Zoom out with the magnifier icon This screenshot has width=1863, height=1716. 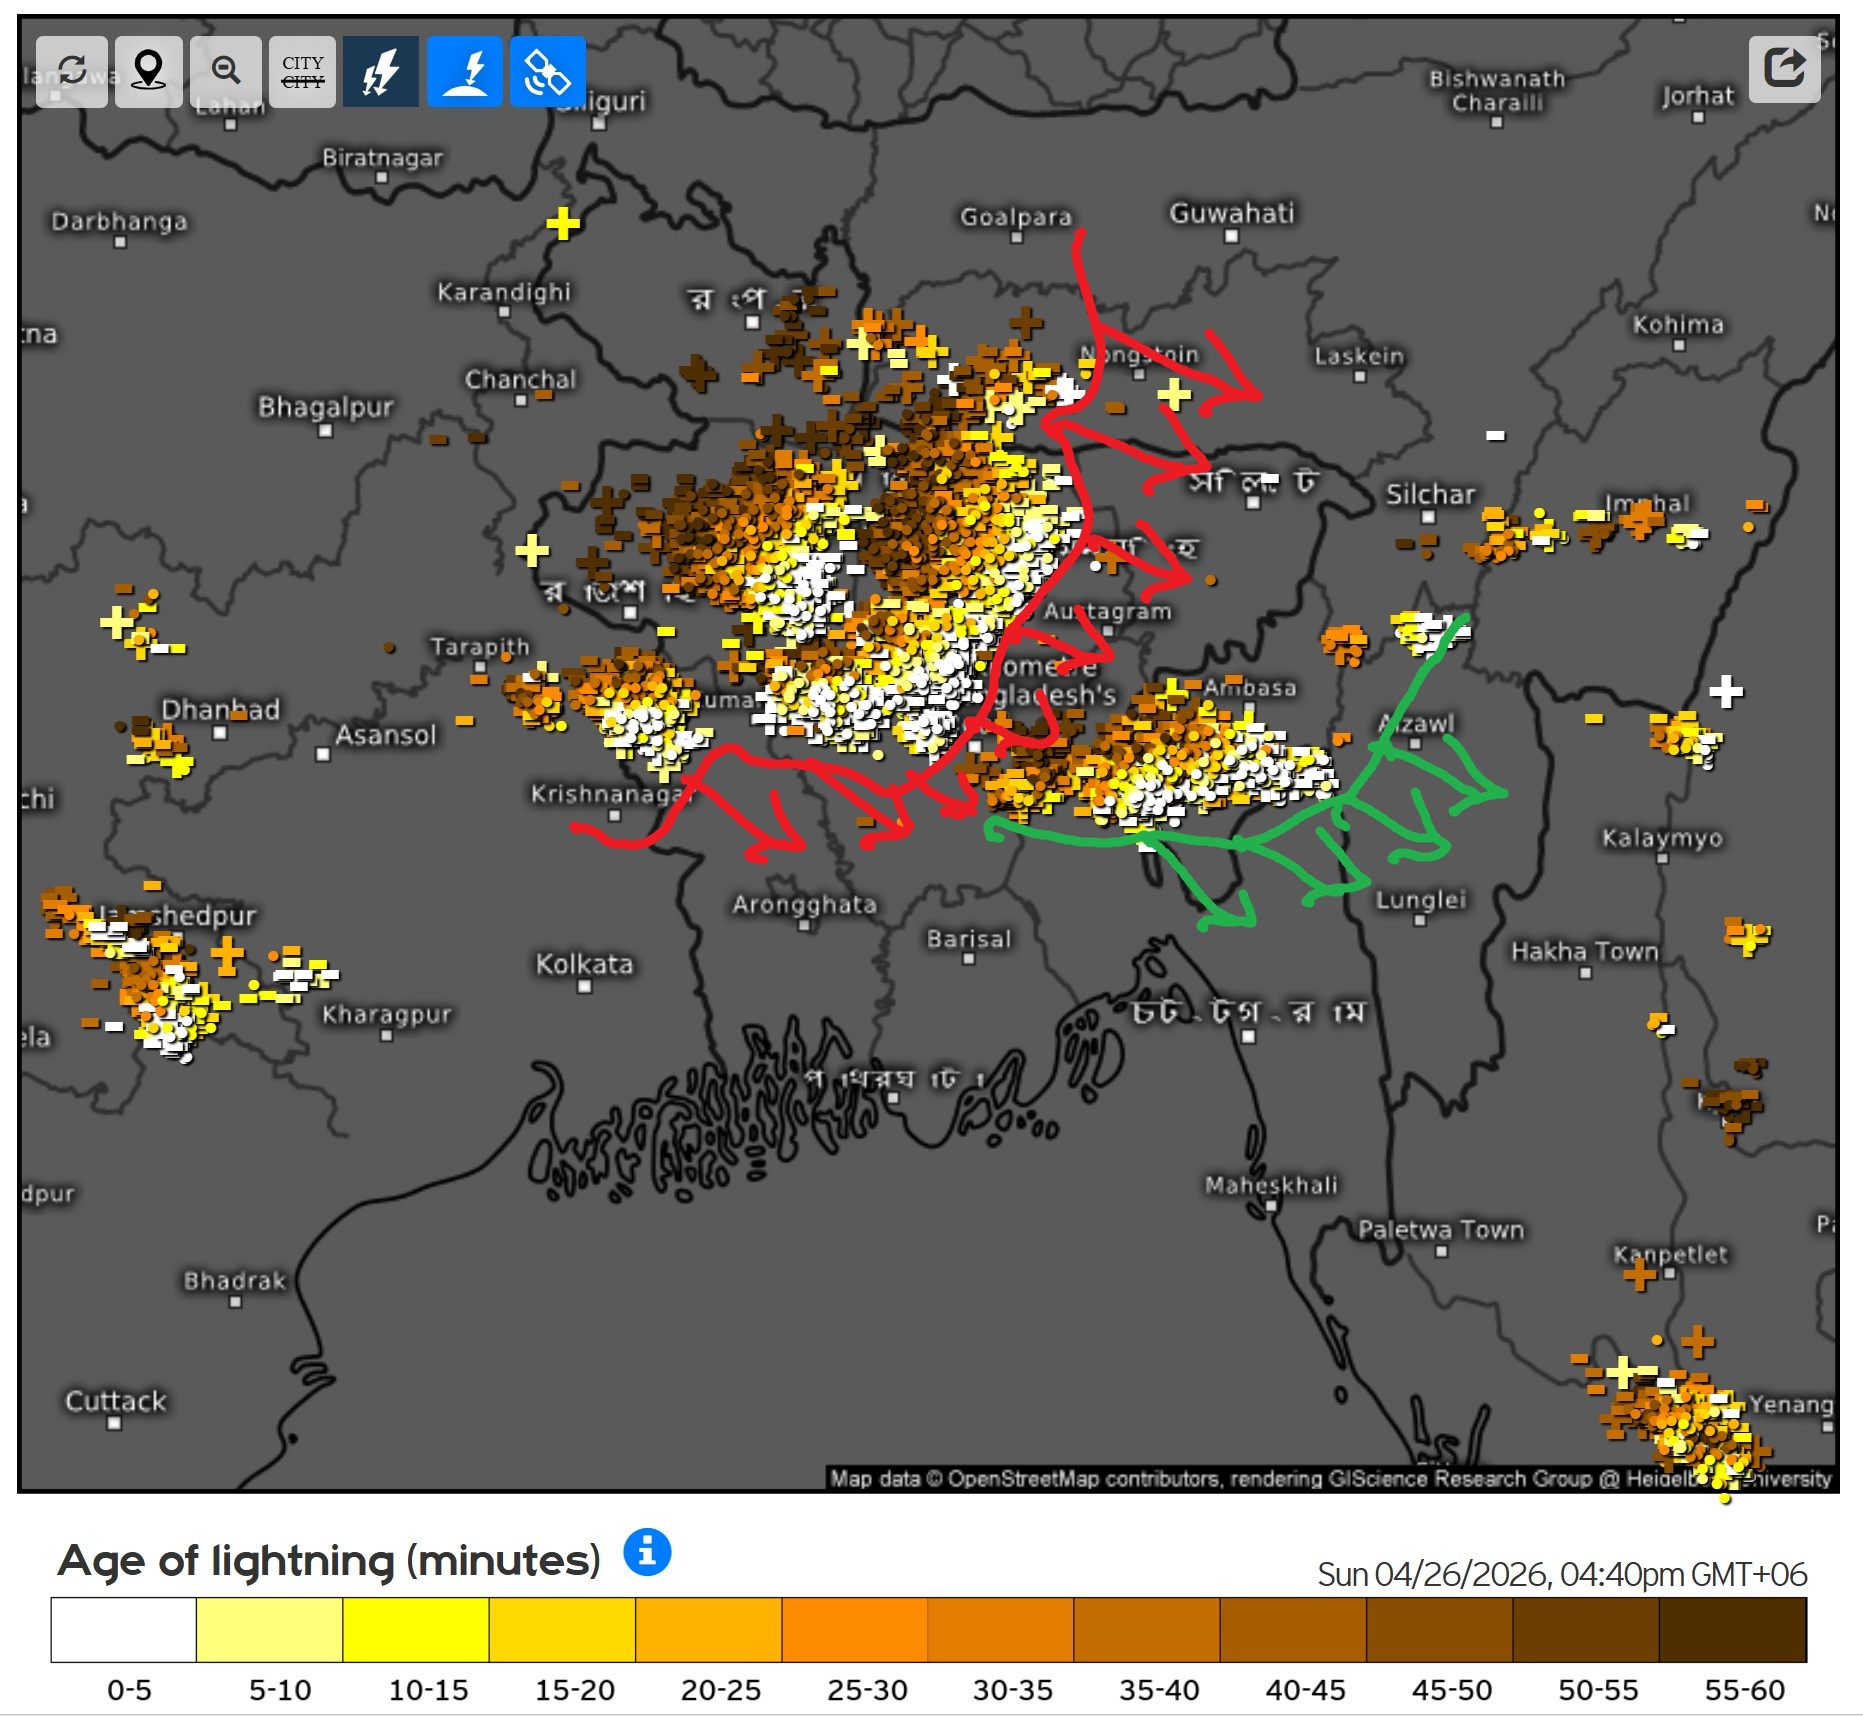tap(226, 71)
